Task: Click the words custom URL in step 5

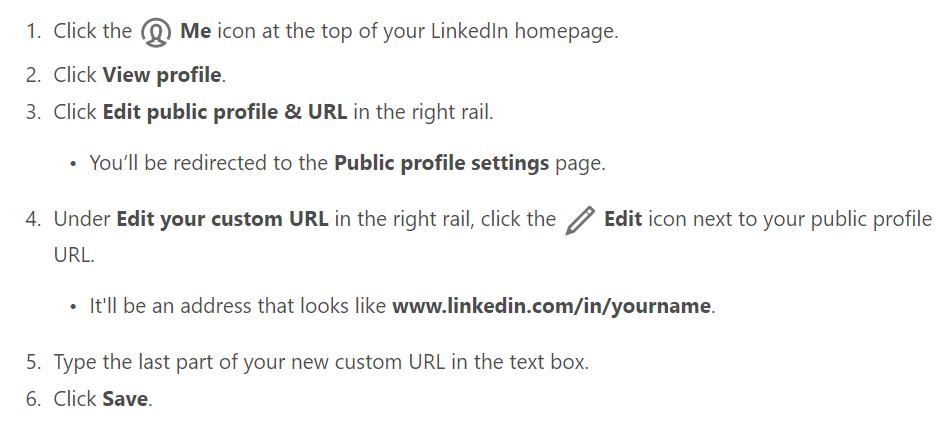Action: pyautogui.click(x=390, y=362)
